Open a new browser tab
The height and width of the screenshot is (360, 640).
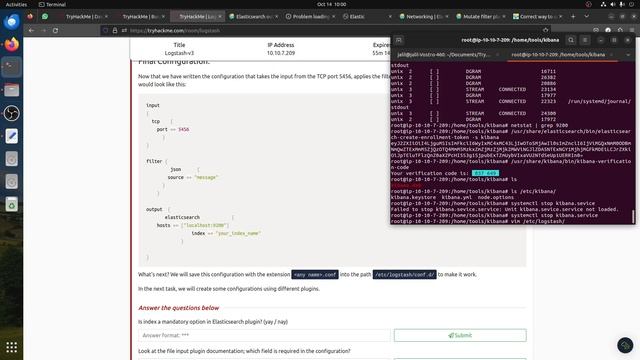pos(573,16)
